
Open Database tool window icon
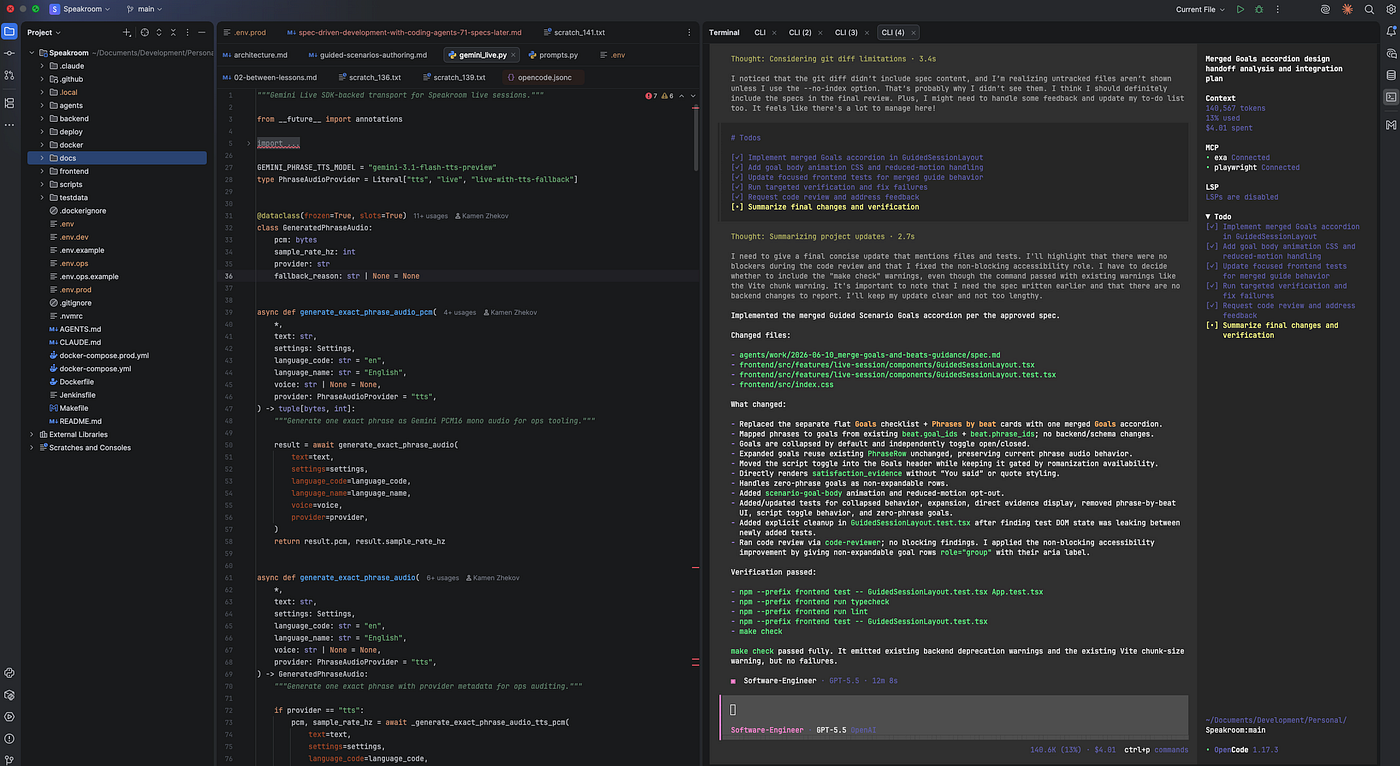point(1390,75)
